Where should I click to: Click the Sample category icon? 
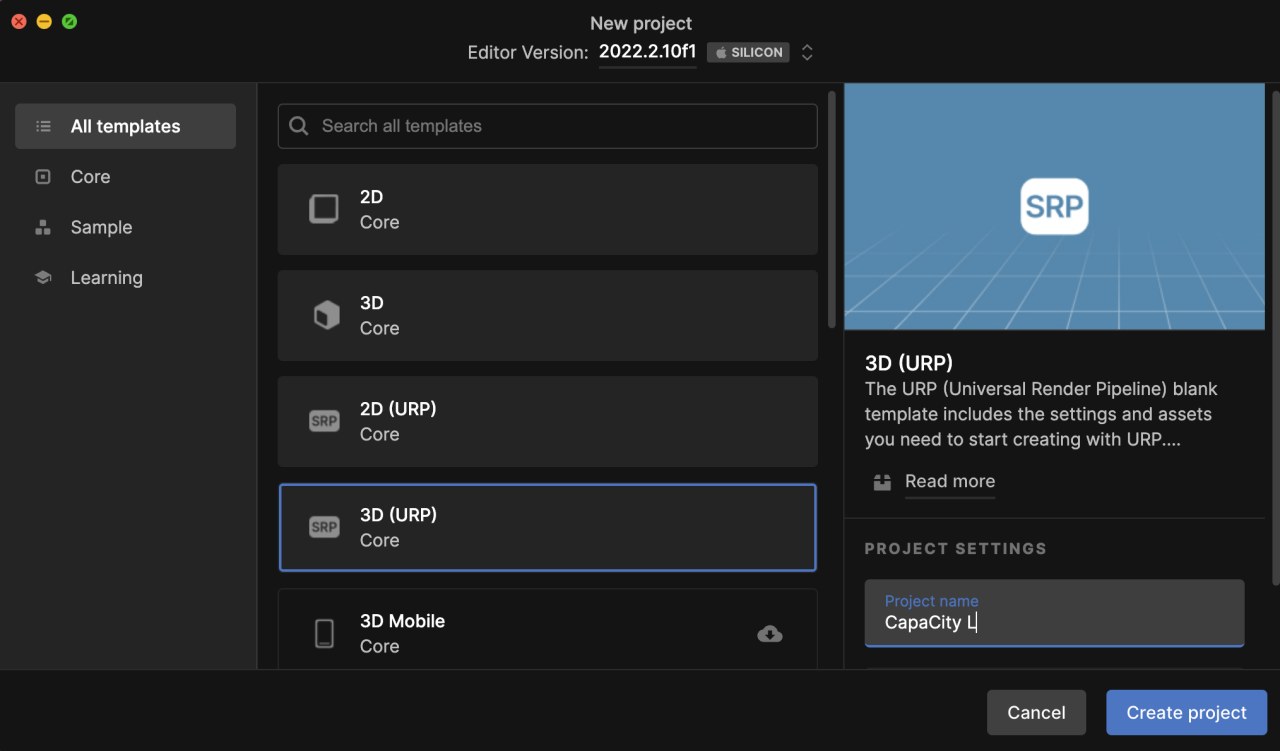pos(43,227)
